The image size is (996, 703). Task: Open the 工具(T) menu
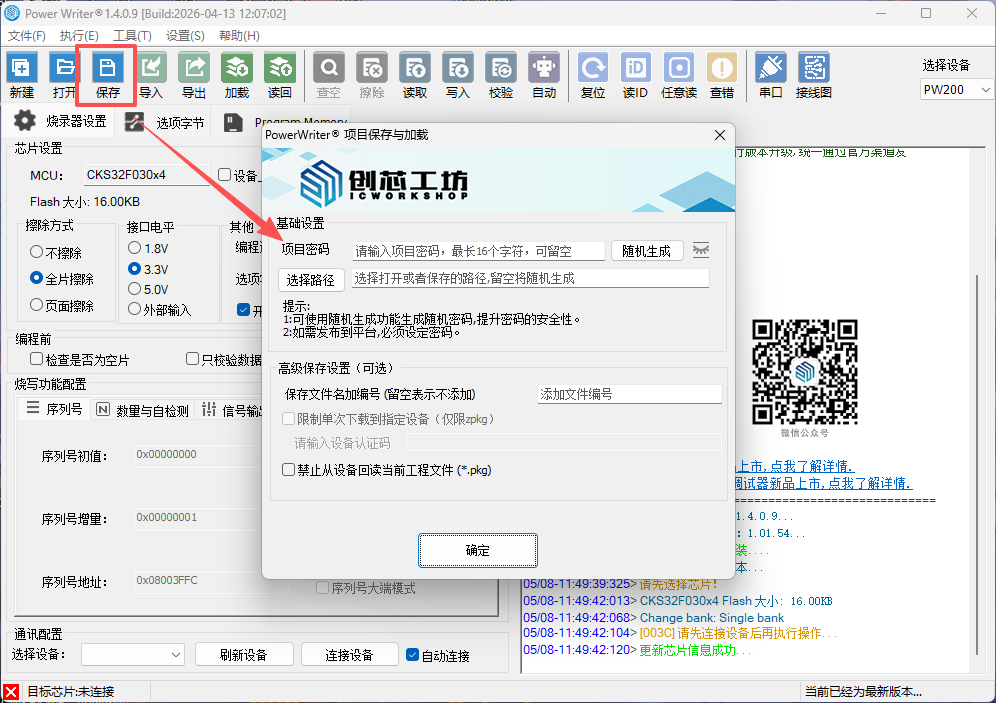tap(132, 36)
